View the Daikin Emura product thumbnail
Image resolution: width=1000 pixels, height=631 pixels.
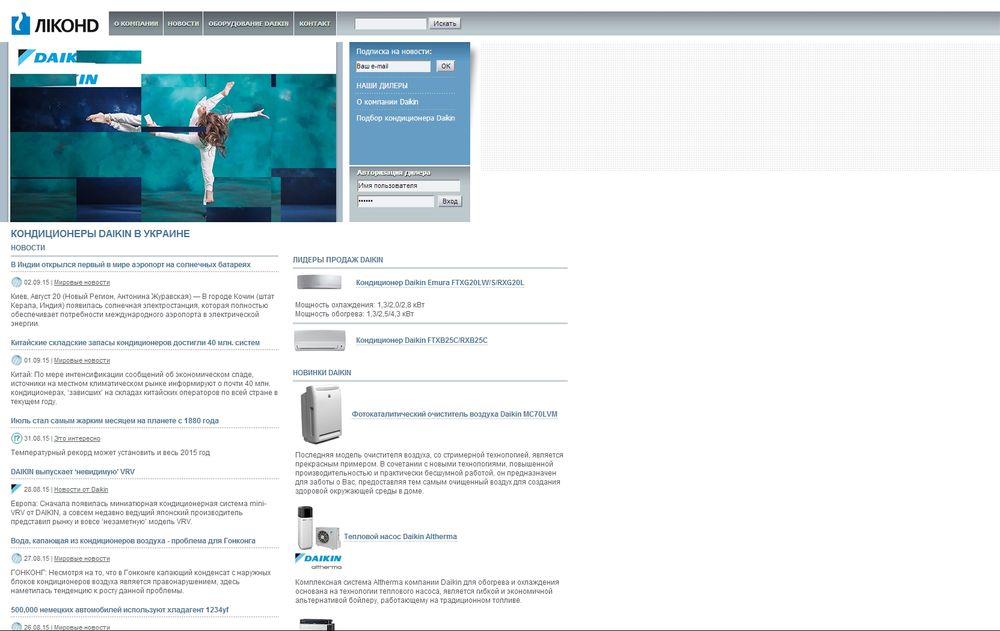coord(319,282)
